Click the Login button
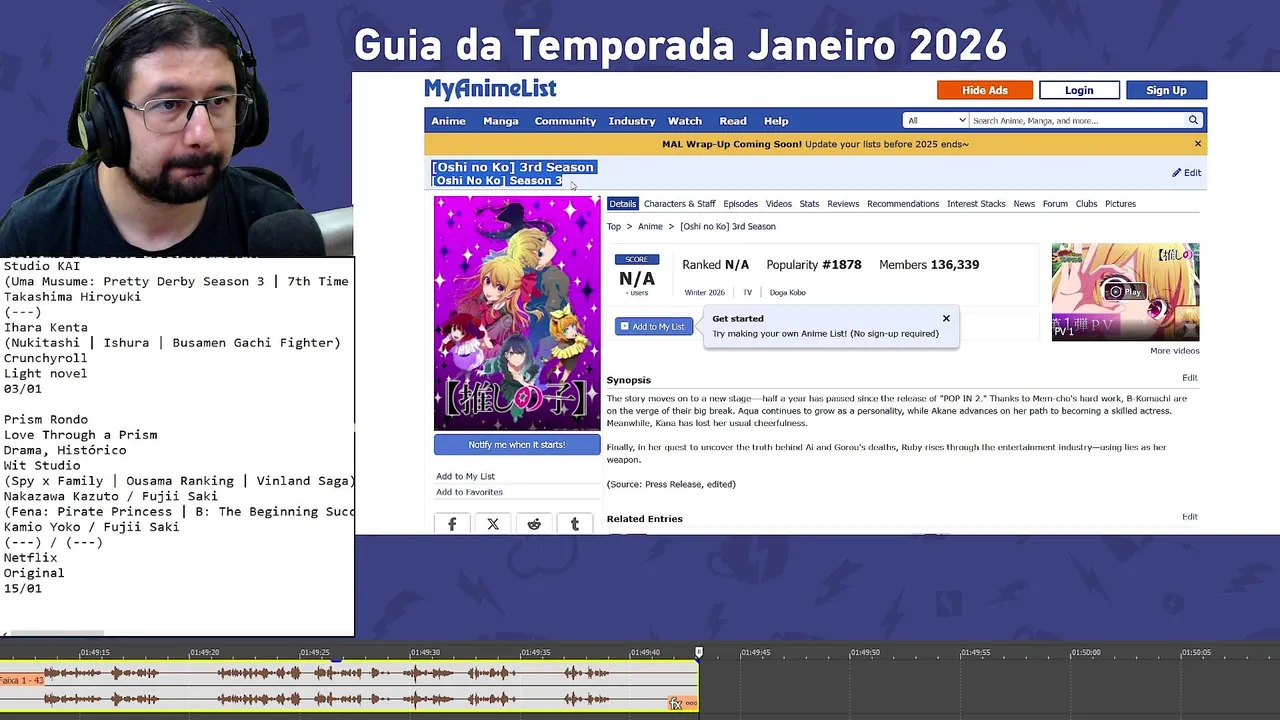The width and height of the screenshot is (1280, 720). 1079,90
